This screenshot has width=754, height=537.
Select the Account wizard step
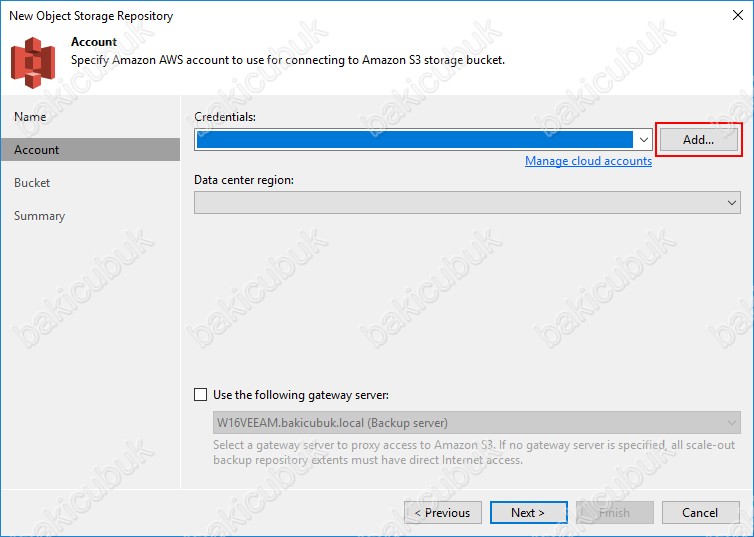tap(90, 150)
